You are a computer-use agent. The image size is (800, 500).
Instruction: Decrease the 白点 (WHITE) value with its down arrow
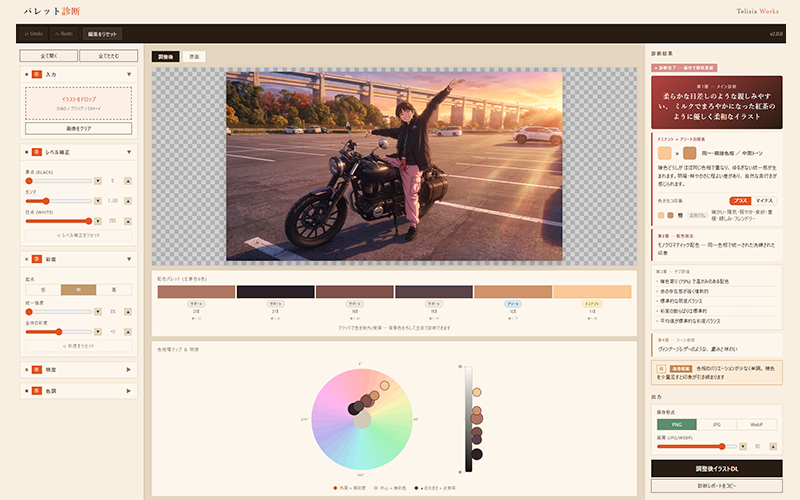(97, 221)
